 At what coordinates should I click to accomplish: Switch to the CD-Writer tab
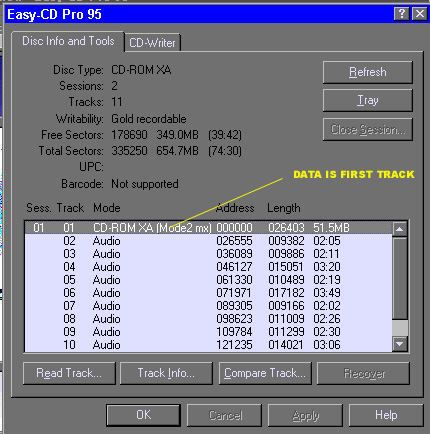point(152,43)
